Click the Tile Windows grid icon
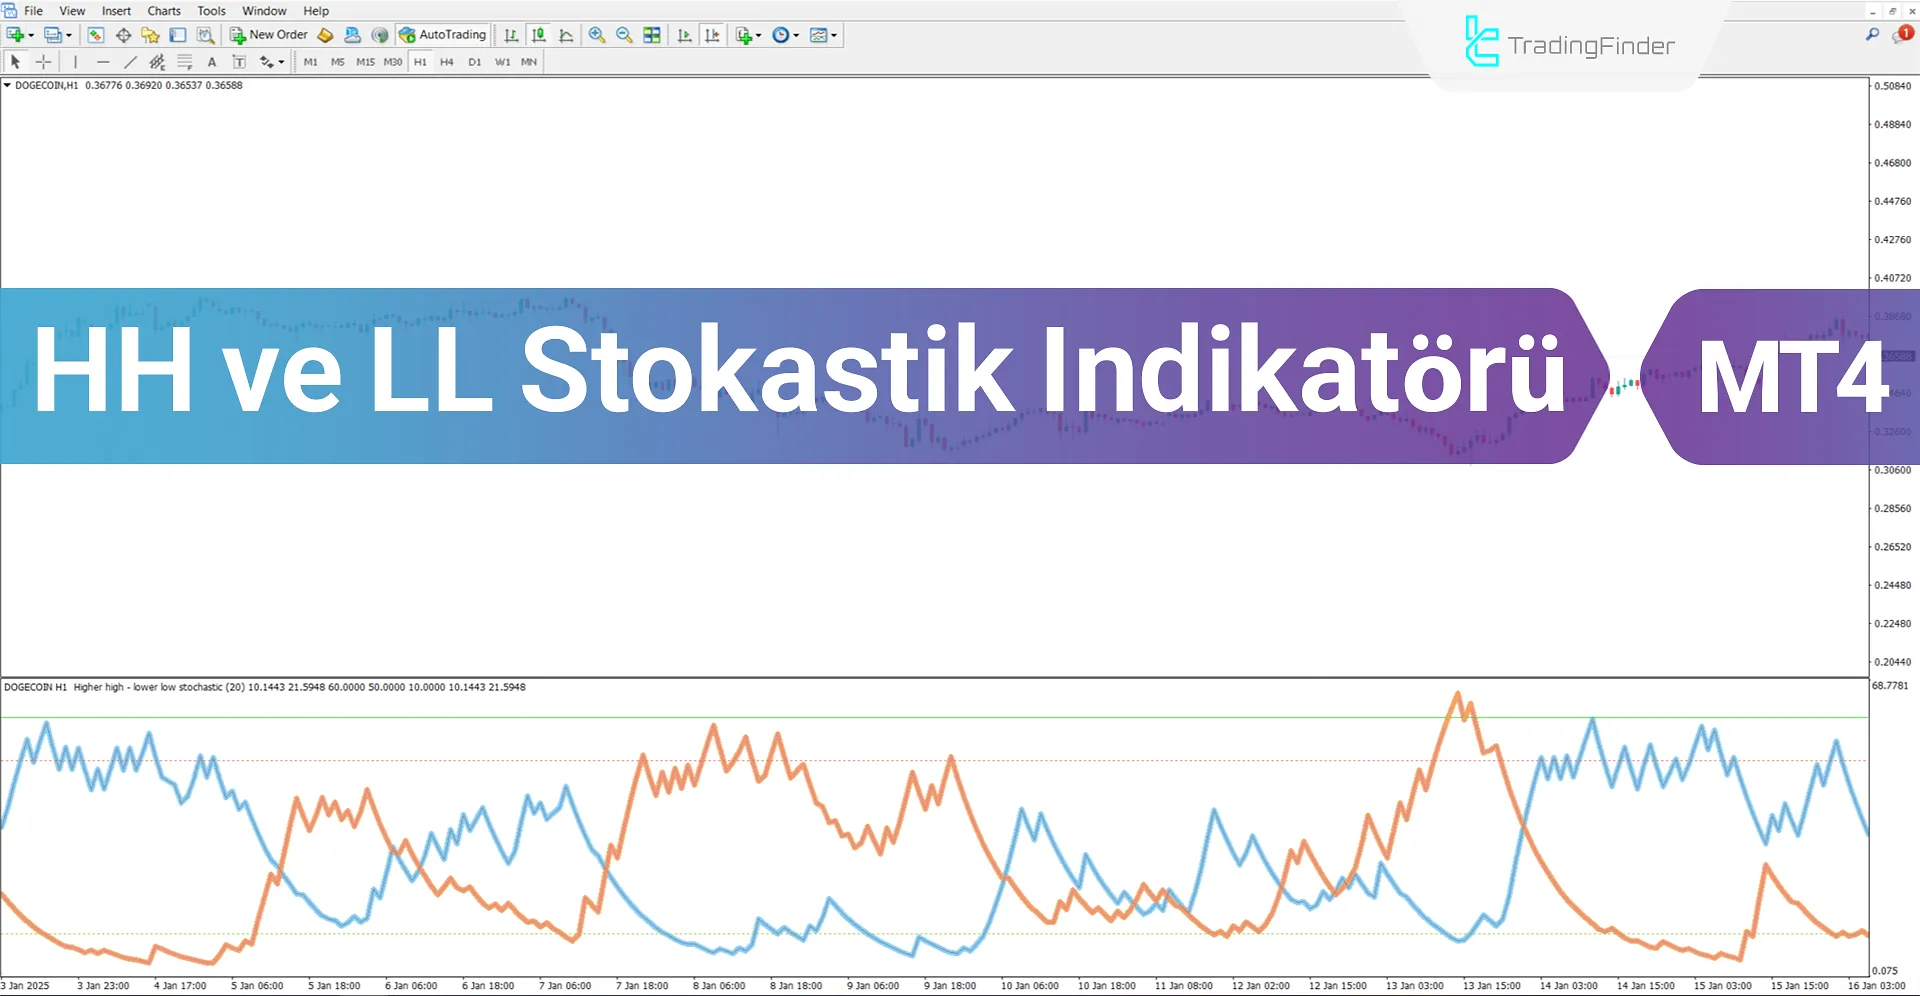Viewport: 1920px width, 996px height. coord(652,35)
